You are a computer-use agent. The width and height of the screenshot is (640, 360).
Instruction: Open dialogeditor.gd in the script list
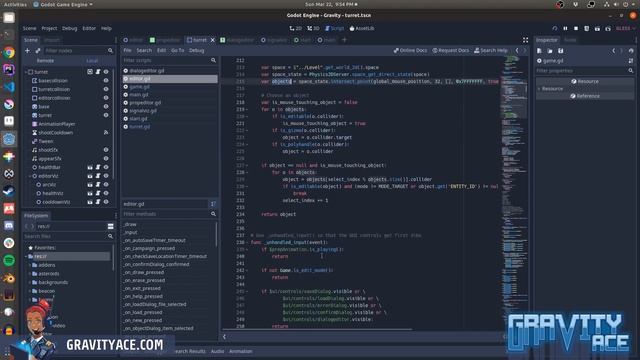tap(147, 71)
